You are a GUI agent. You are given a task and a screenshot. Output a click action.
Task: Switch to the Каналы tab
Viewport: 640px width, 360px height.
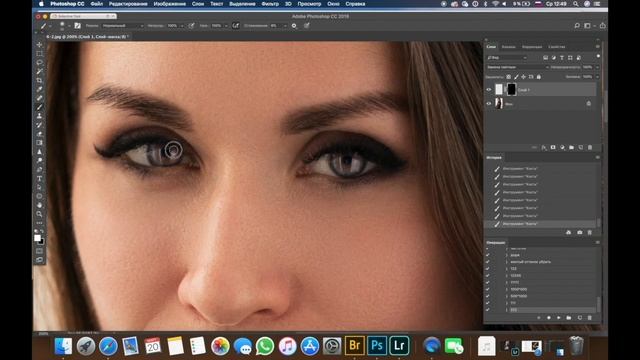click(509, 47)
